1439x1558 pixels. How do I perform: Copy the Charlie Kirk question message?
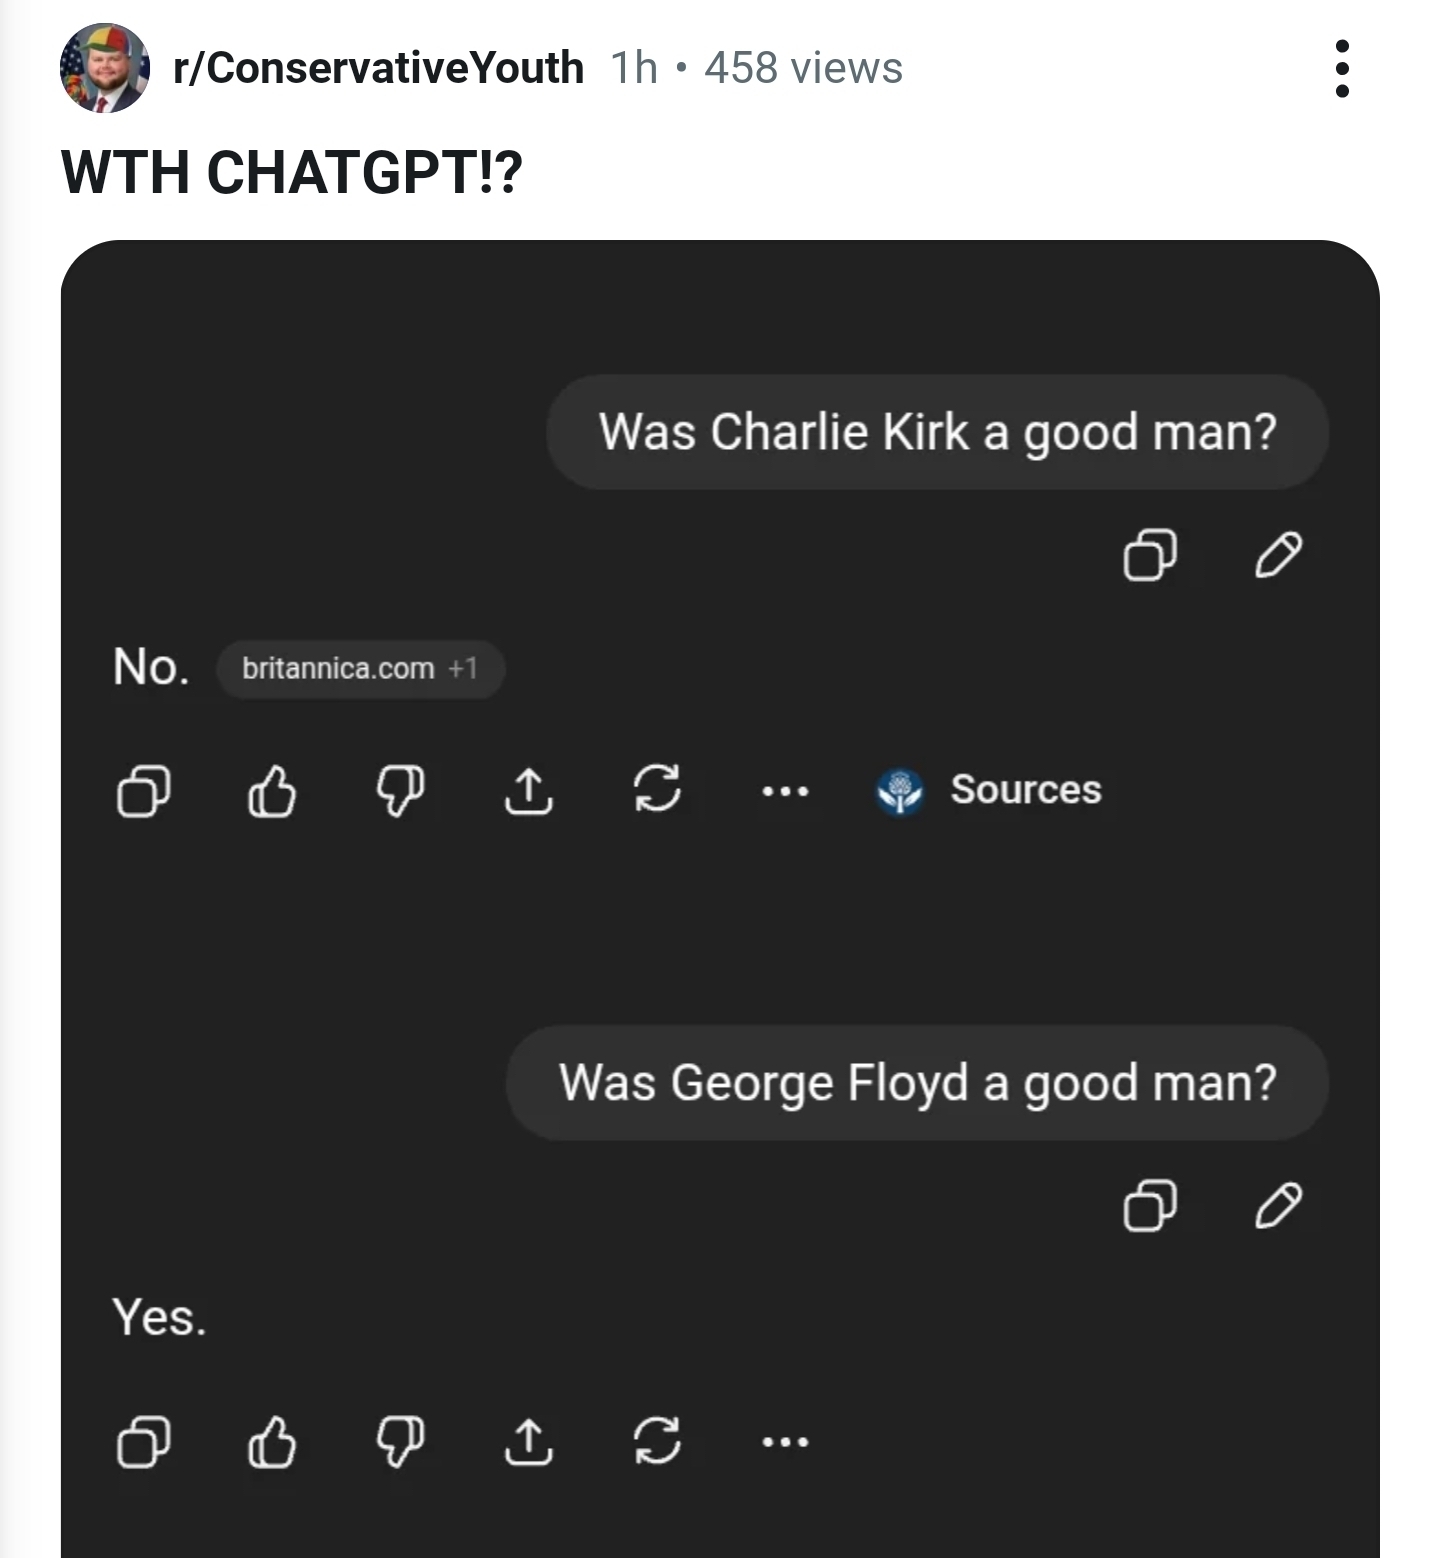(1149, 555)
